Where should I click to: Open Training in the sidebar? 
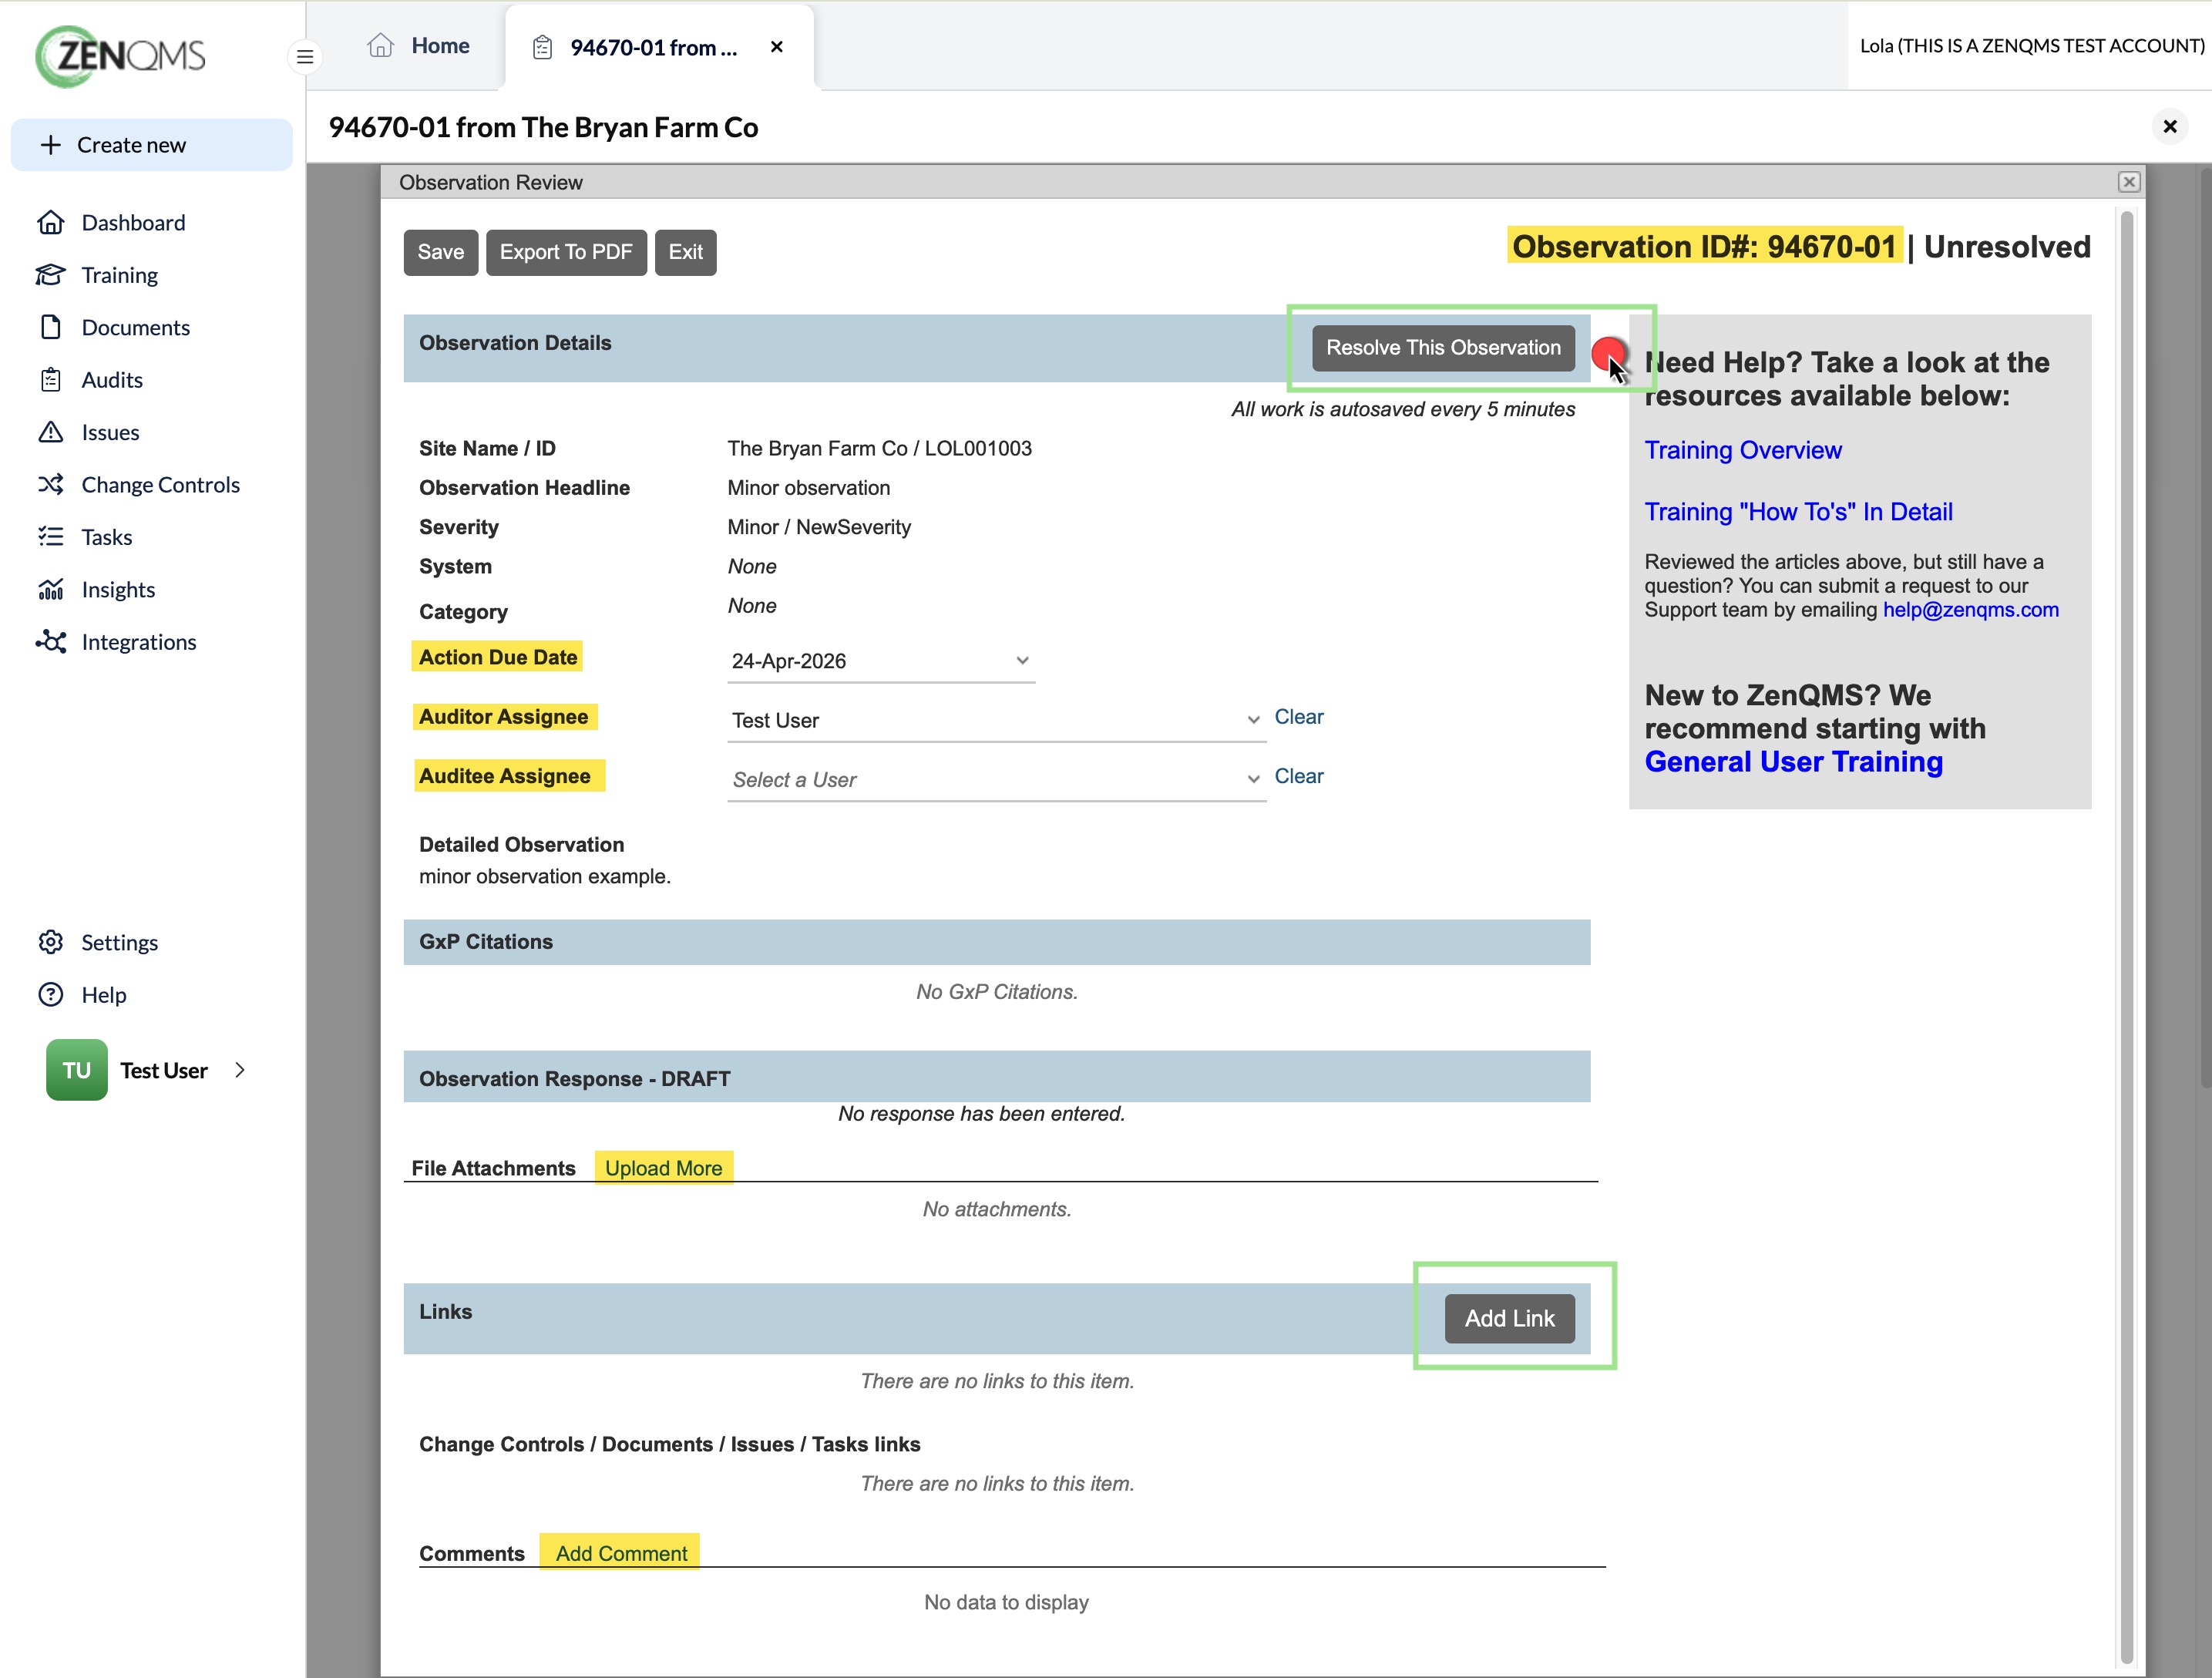tap(119, 275)
